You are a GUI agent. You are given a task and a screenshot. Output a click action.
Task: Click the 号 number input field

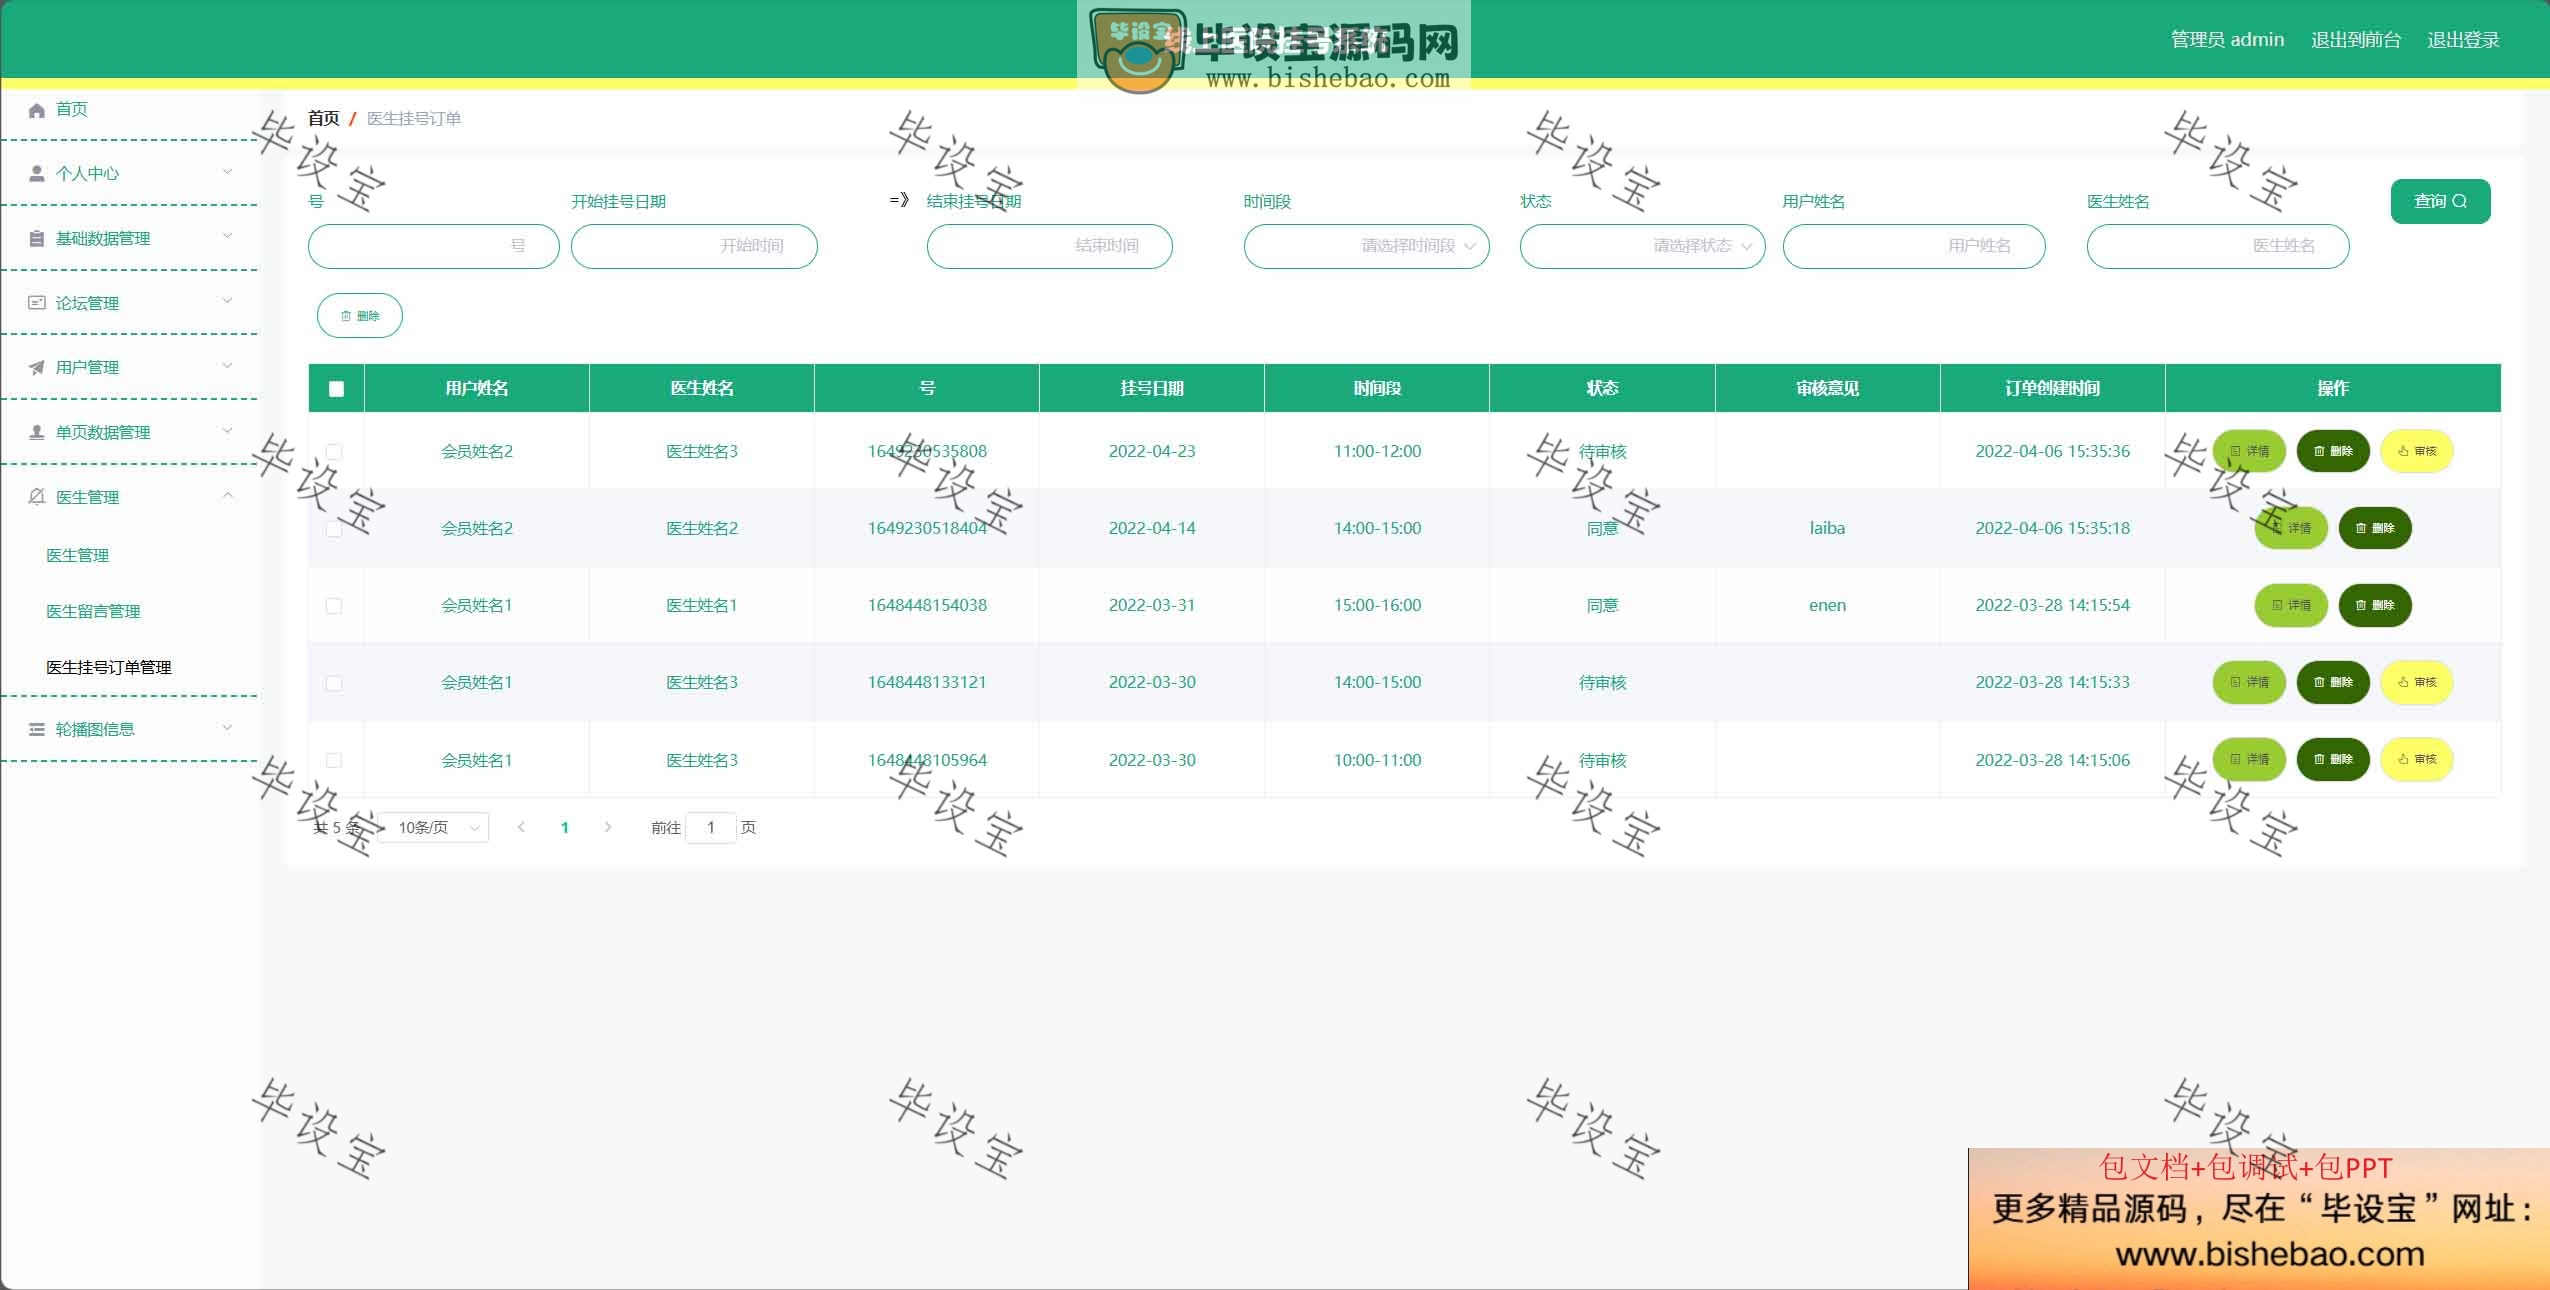coord(433,246)
